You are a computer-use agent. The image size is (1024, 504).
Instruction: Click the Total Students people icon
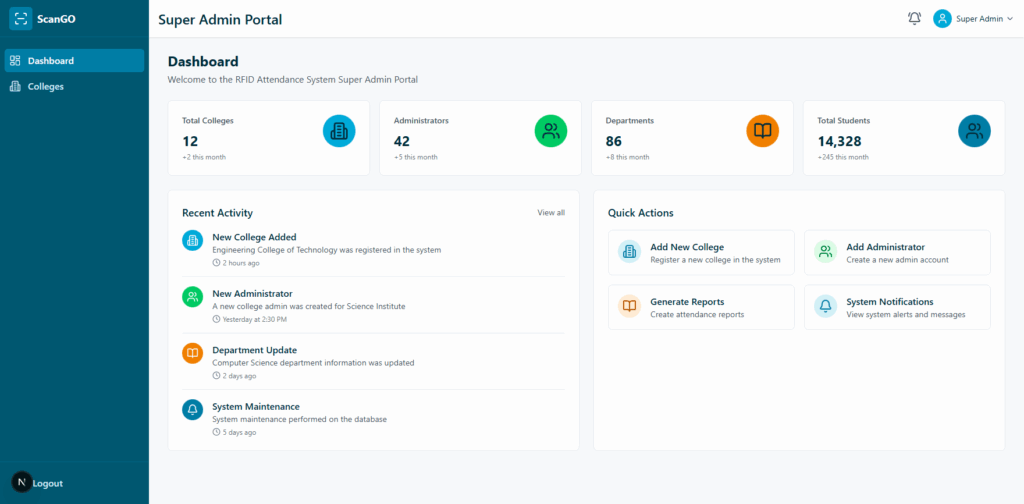pos(974,131)
